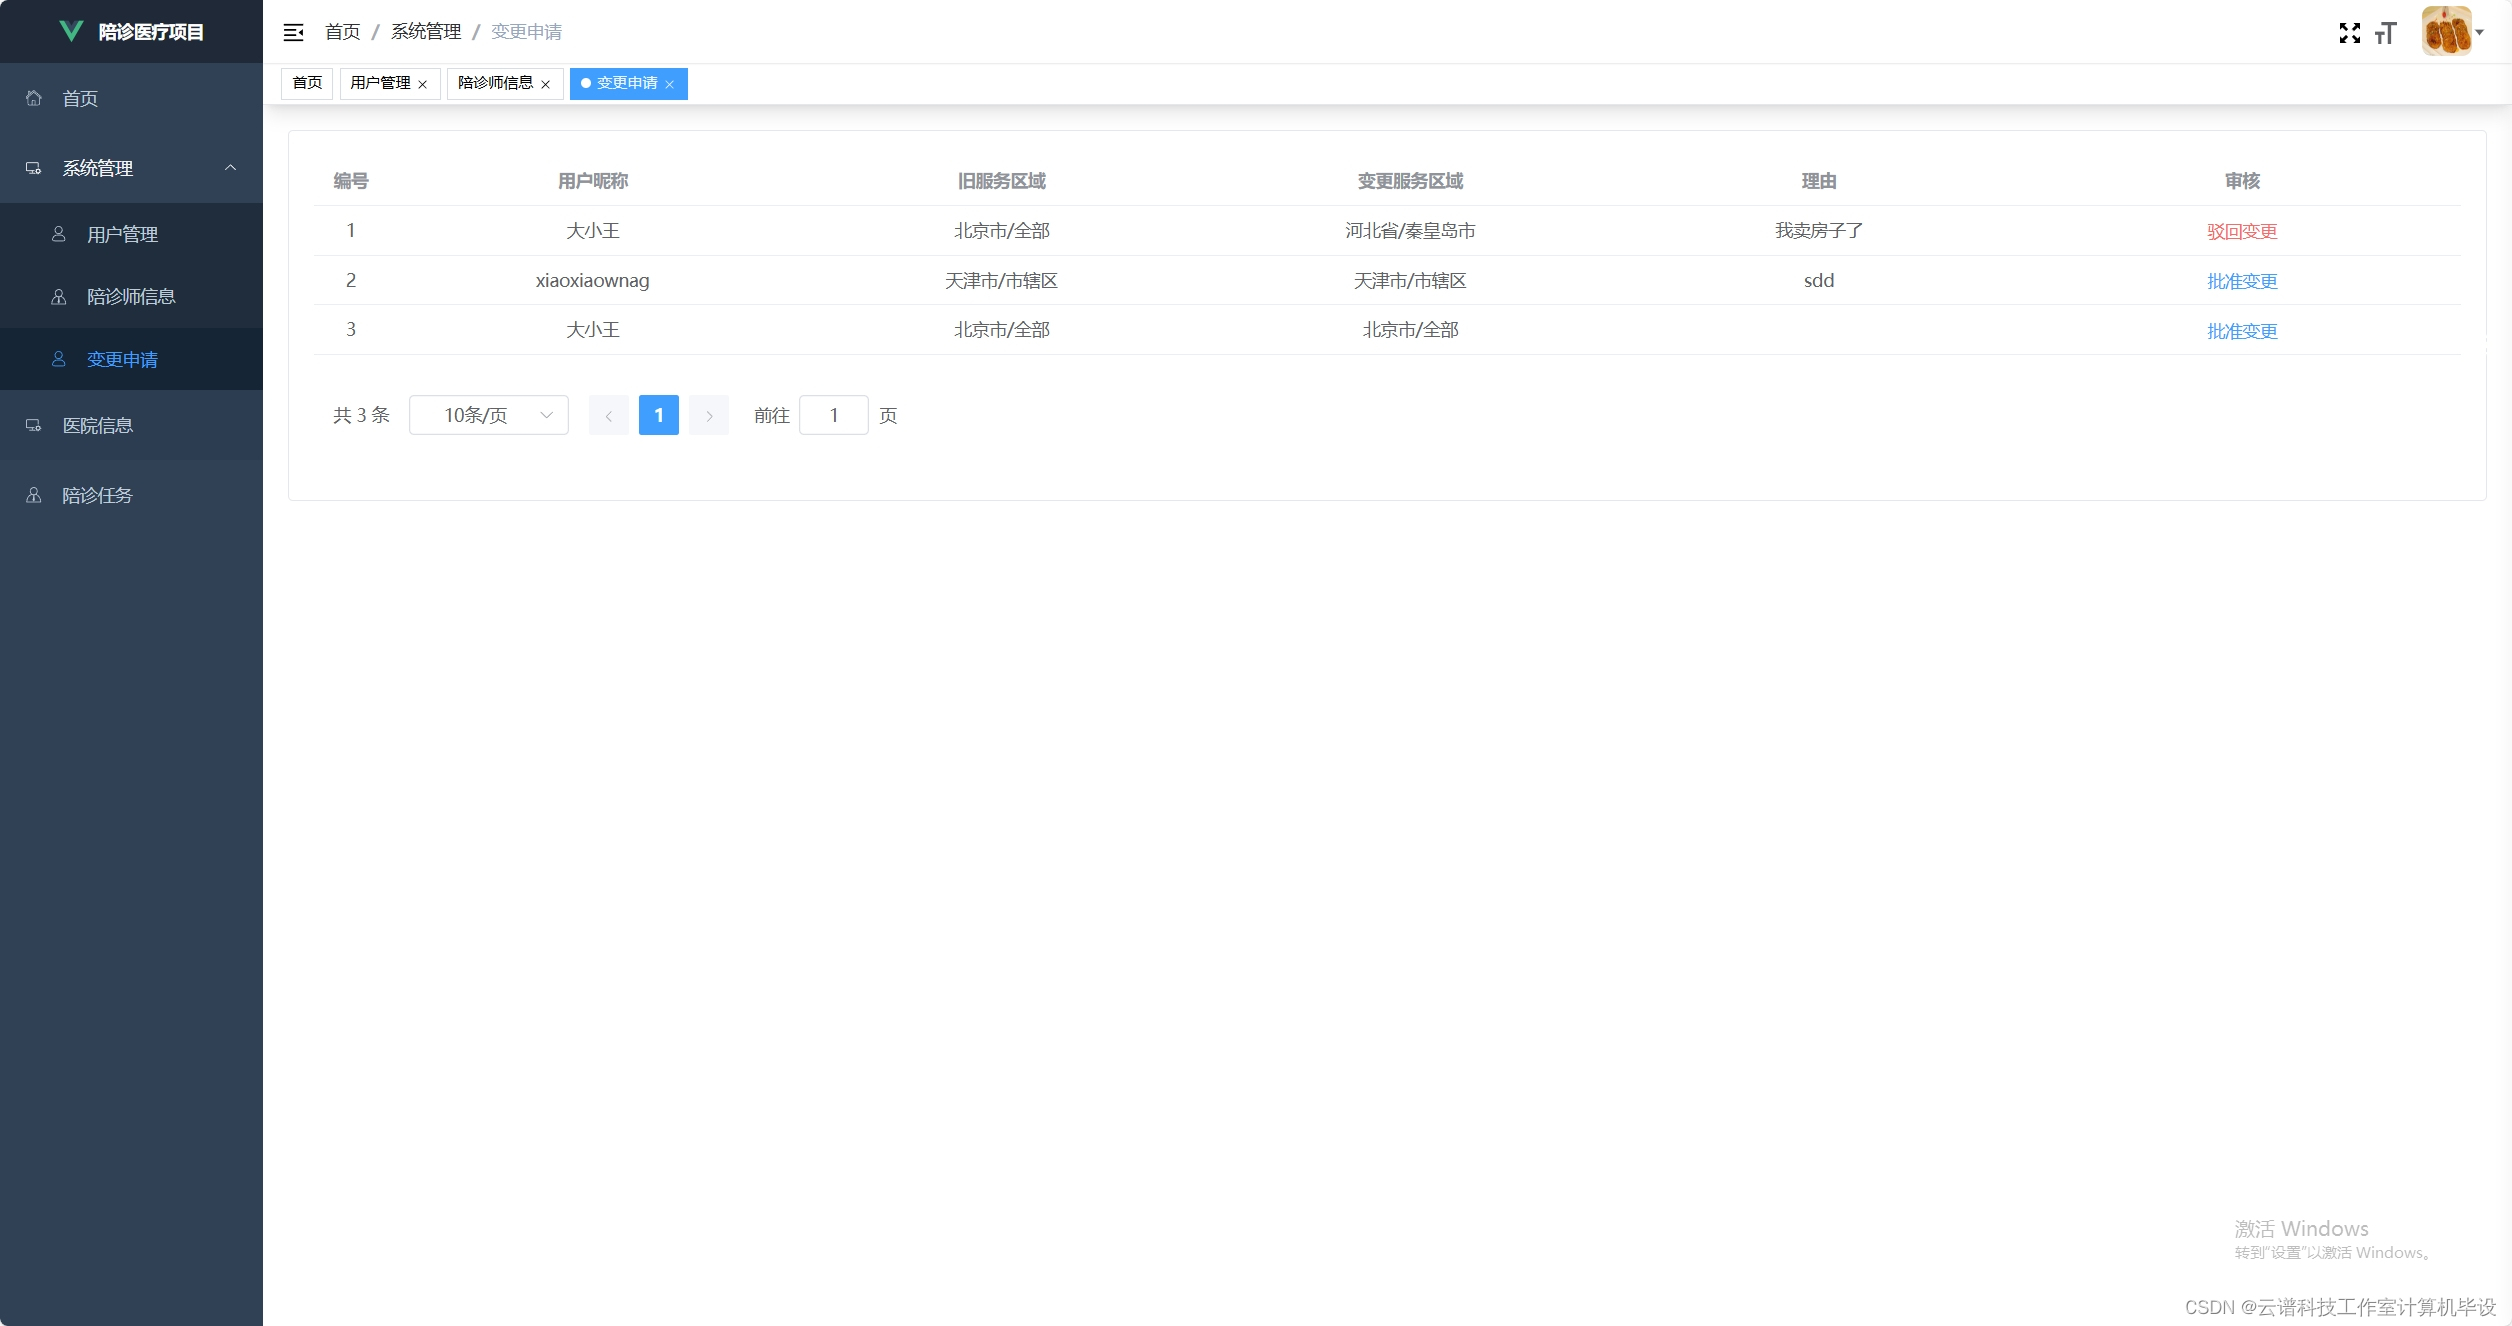Screen dimensions: 2512x1326
Task: Collapse the 系统管理 menu chevron
Action: (x=231, y=168)
